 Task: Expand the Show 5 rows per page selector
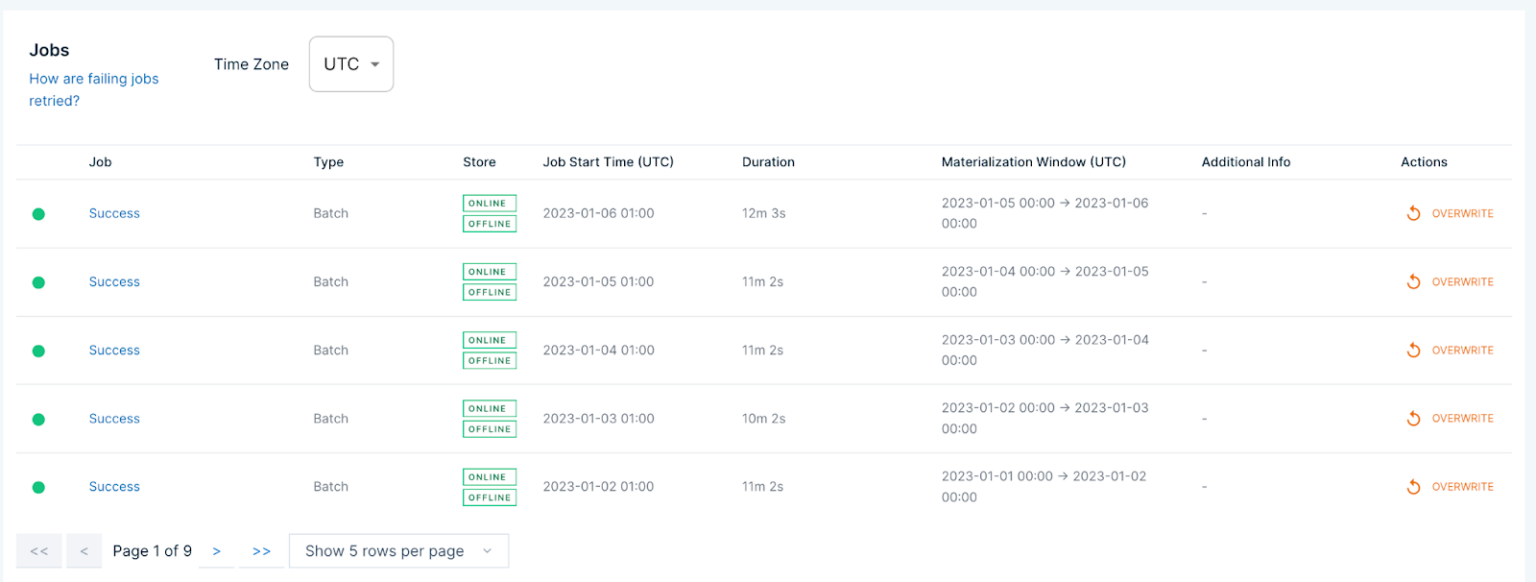tap(398, 550)
